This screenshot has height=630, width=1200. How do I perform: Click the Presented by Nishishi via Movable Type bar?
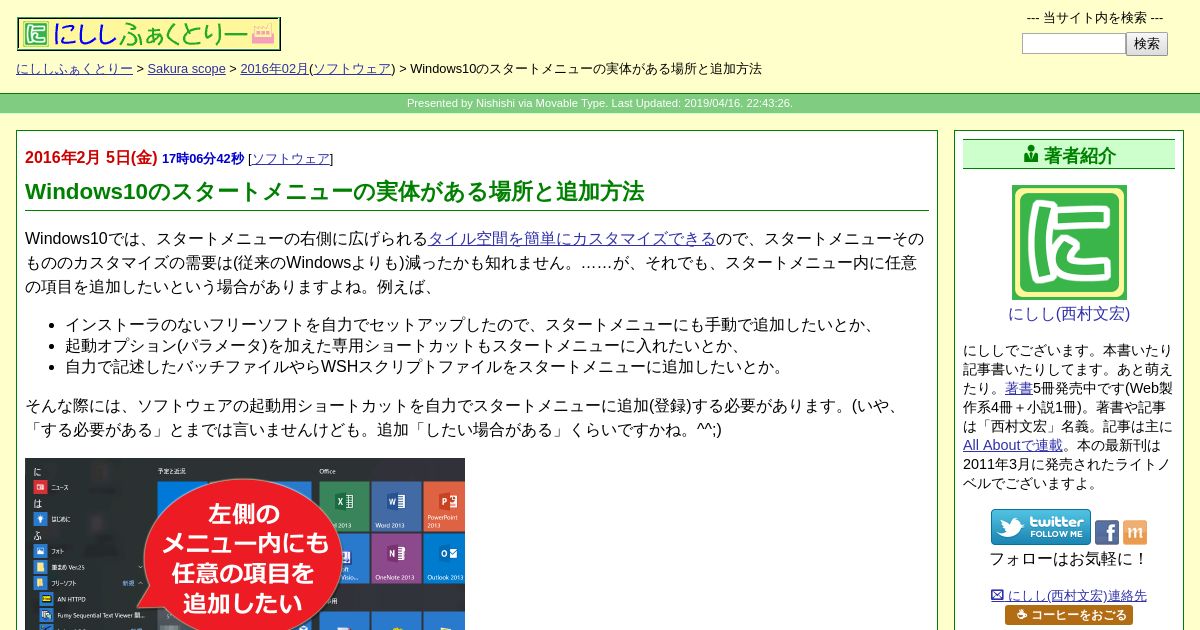600,103
